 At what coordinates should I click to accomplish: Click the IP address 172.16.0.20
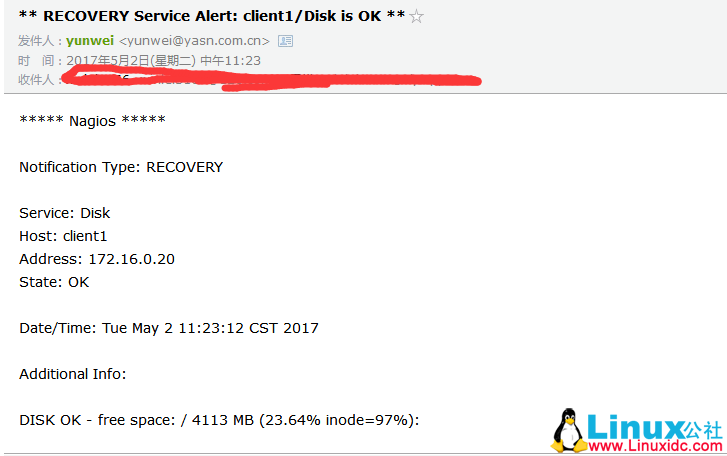[x=132, y=259]
